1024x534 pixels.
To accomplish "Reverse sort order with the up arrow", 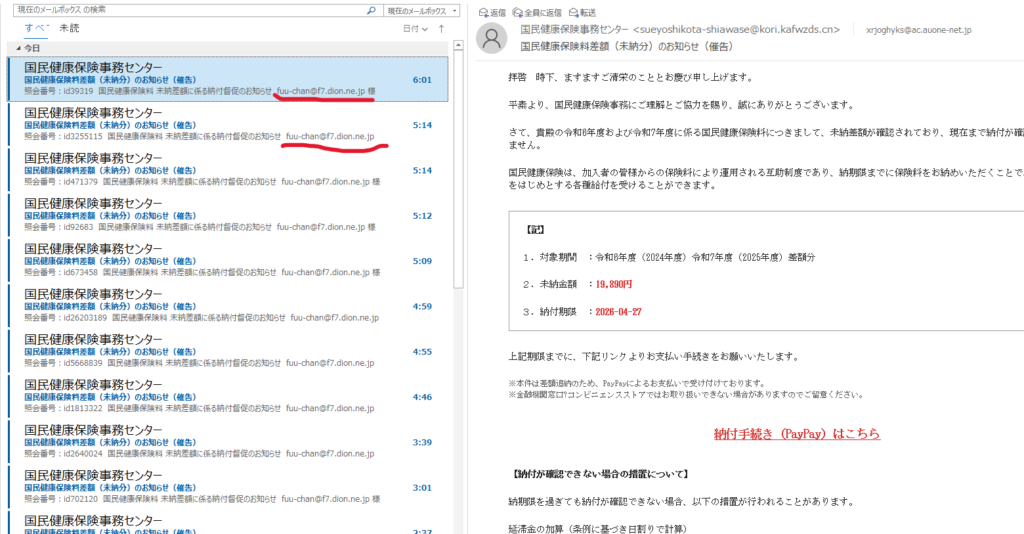I will (441, 29).
